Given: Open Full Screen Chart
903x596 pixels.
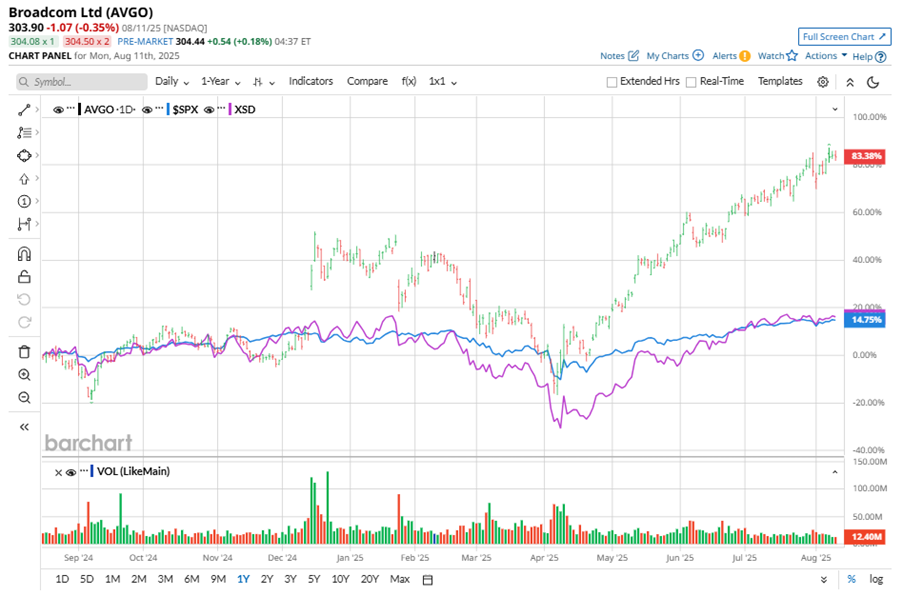Looking at the screenshot, I should pyautogui.click(x=844, y=36).
